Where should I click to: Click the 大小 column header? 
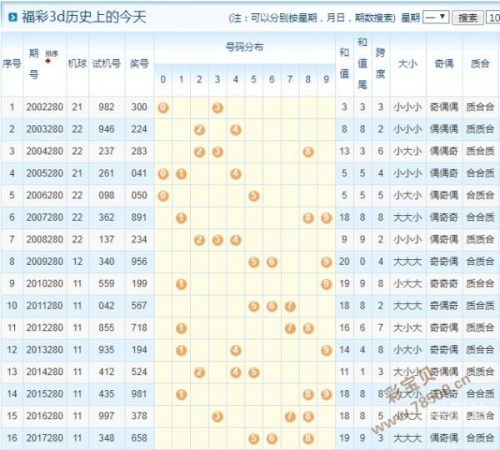point(408,63)
